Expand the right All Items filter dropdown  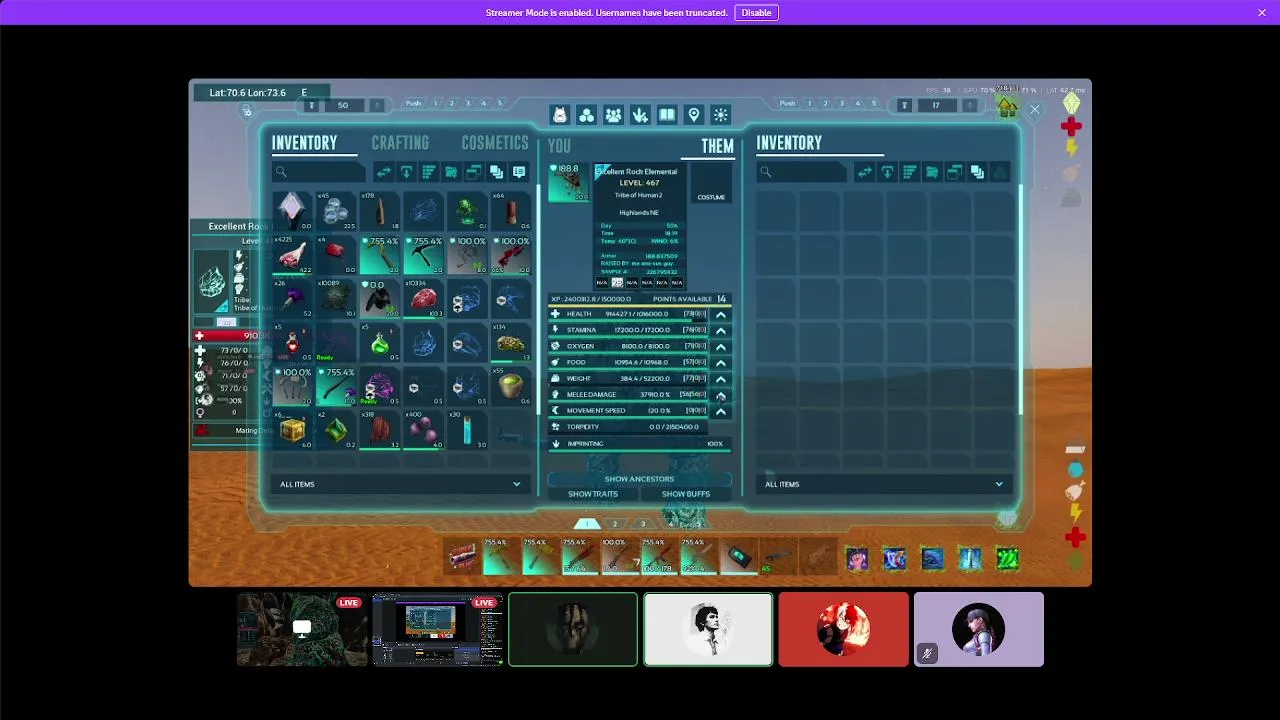tap(883, 484)
